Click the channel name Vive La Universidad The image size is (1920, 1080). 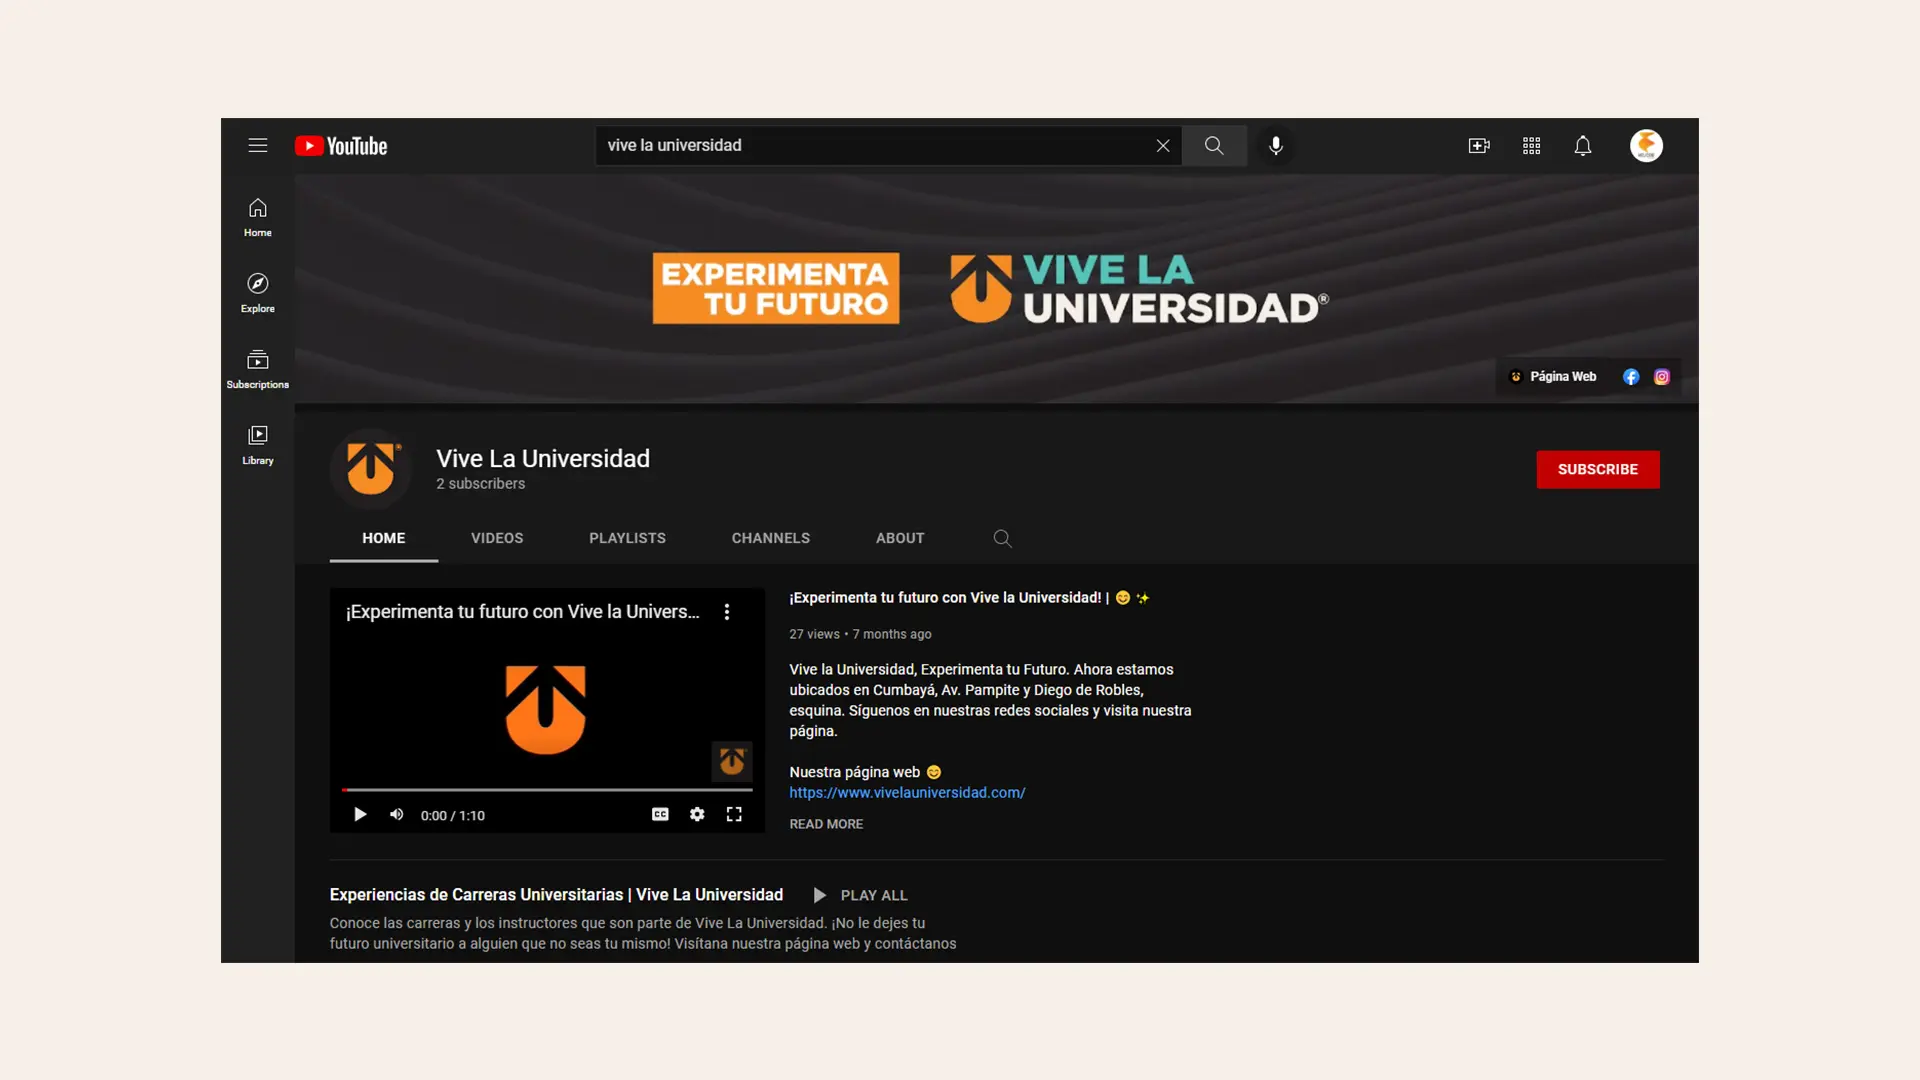click(x=543, y=459)
